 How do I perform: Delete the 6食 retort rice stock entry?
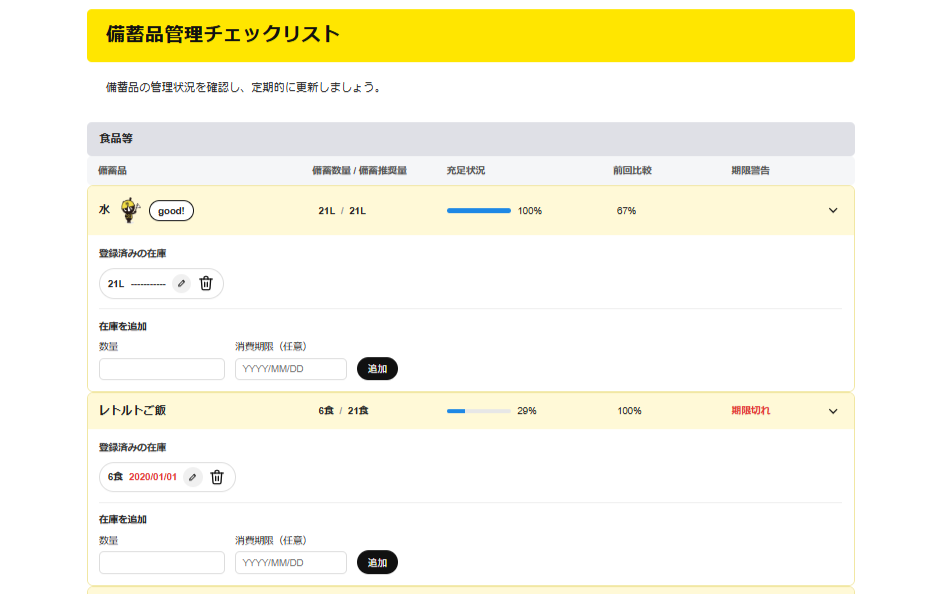(217, 477)
